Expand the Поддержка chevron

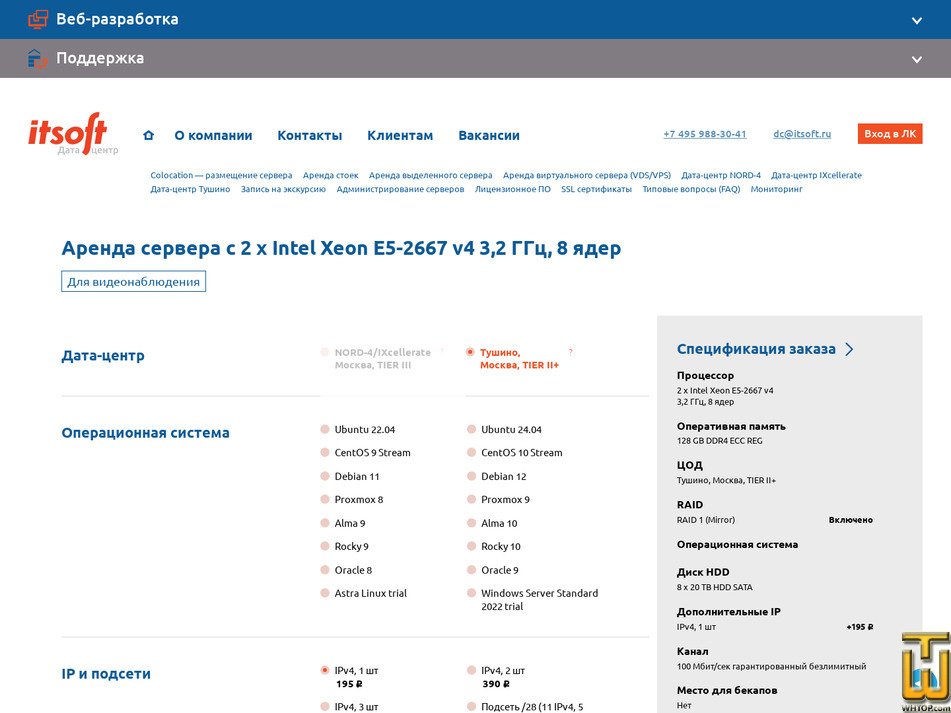[x=916, y=59]
